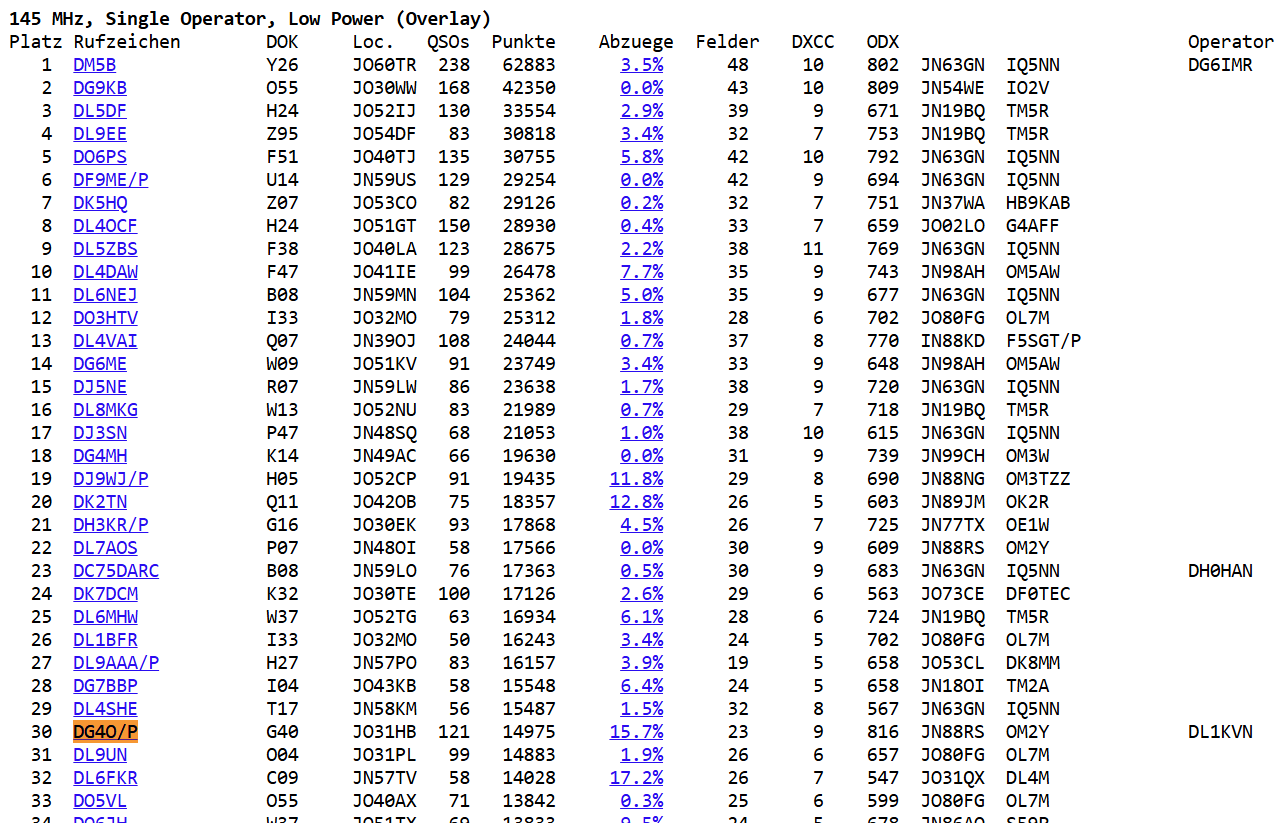Open the highlighted DG4O/P callsign link
1276x823 pixels.
pyautogui.click(x=105, y=732)
